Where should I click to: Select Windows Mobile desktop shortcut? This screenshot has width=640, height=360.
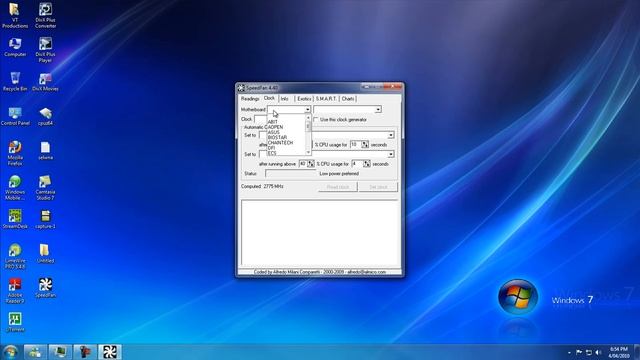tap(15, 187)
